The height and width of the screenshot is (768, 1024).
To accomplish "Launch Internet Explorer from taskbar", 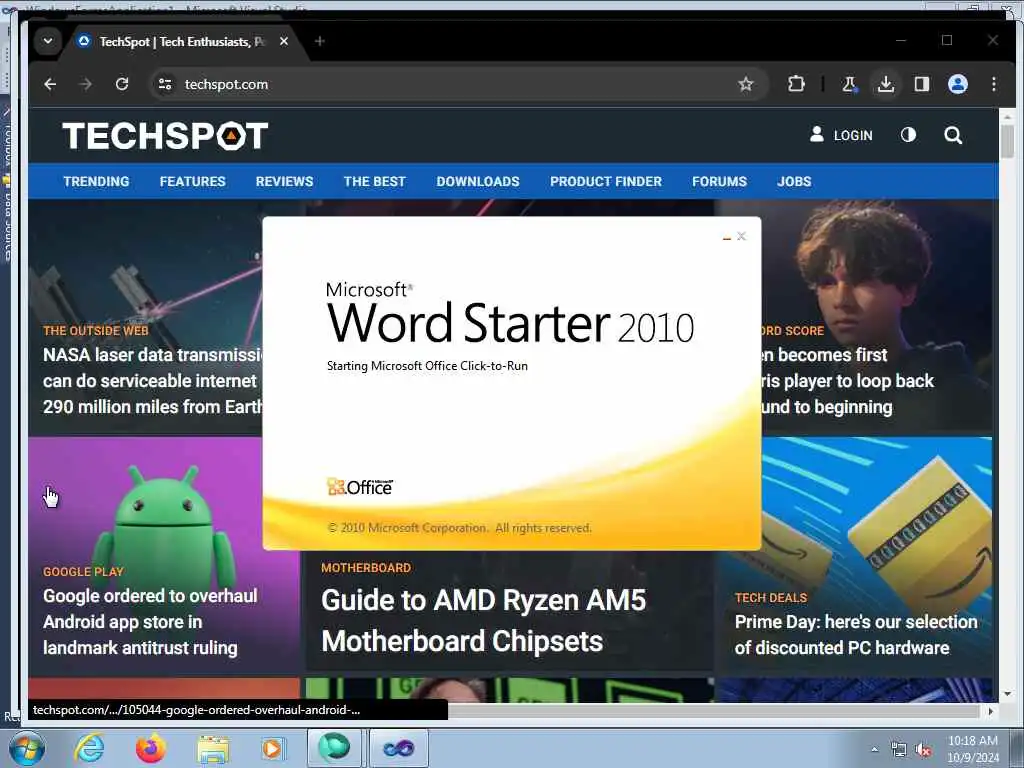I will [x=89, y=748].
